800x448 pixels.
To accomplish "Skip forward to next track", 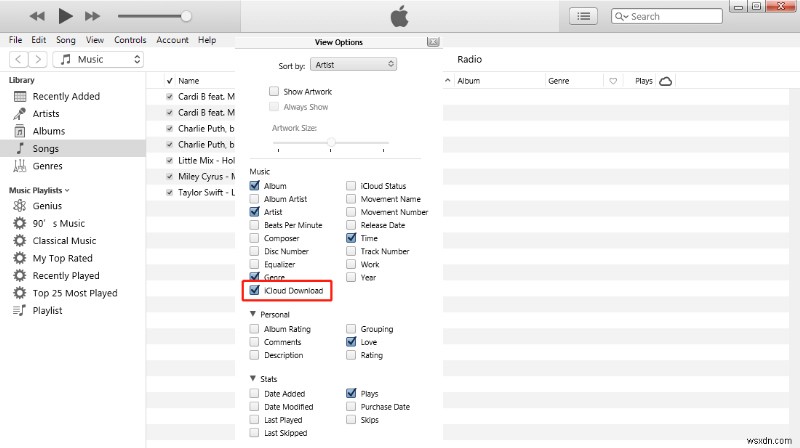I will click(x=92, y=16).
